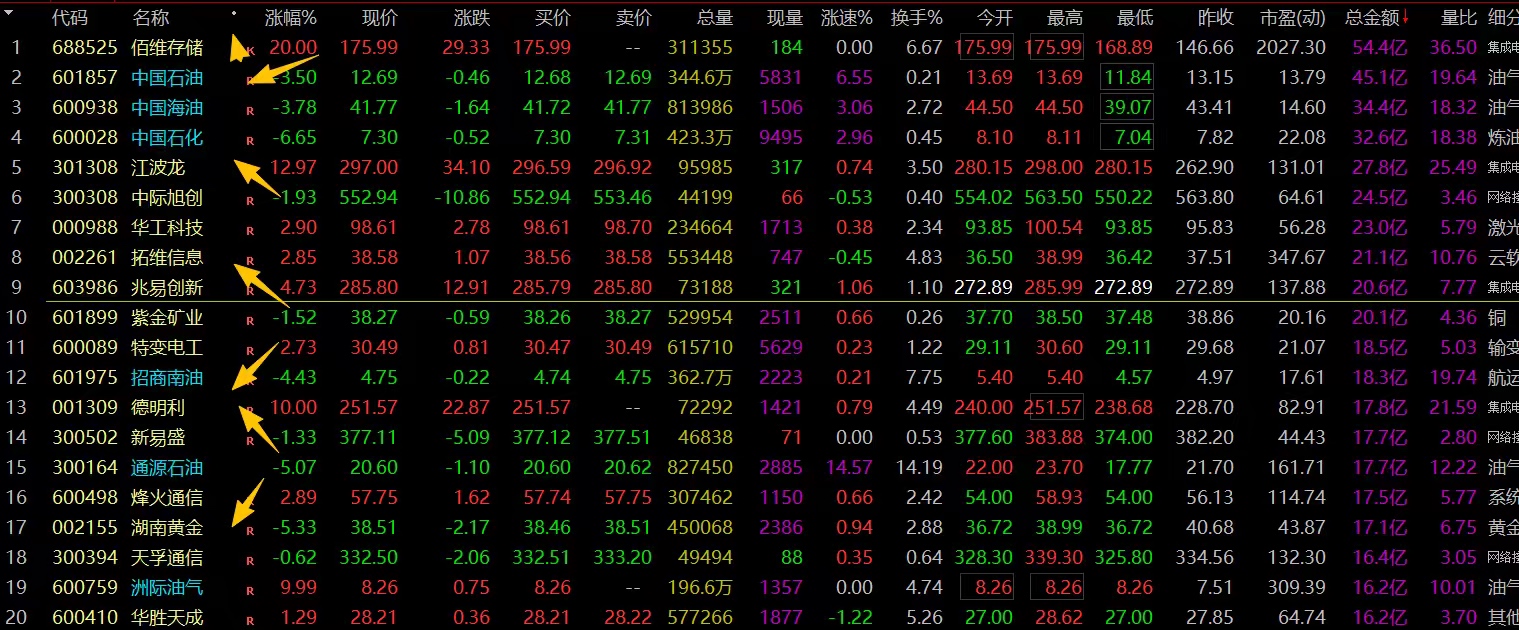Click the R margin marker for 紫金矿业
1519x630 pixels.
[250, 322]
